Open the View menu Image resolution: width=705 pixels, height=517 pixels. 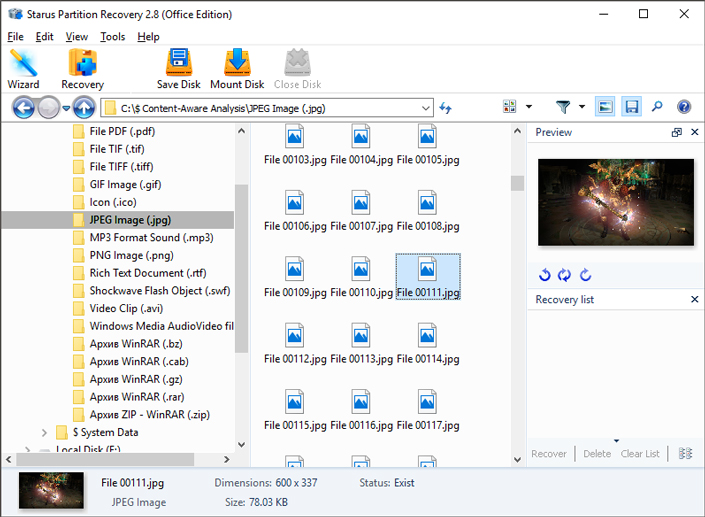76,36
